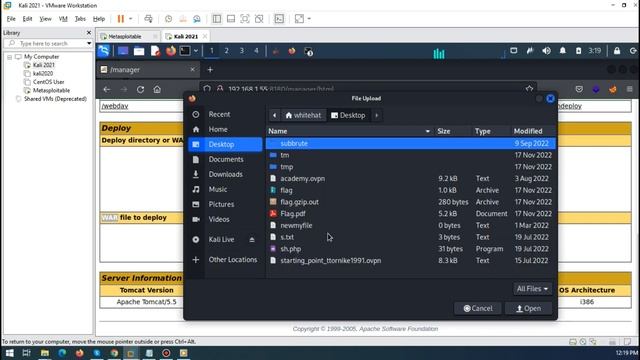The height and width of the screenshot is (360, 640).
Task: Click the whitehat path breadcrumb
Action: [x=303, y=116]
